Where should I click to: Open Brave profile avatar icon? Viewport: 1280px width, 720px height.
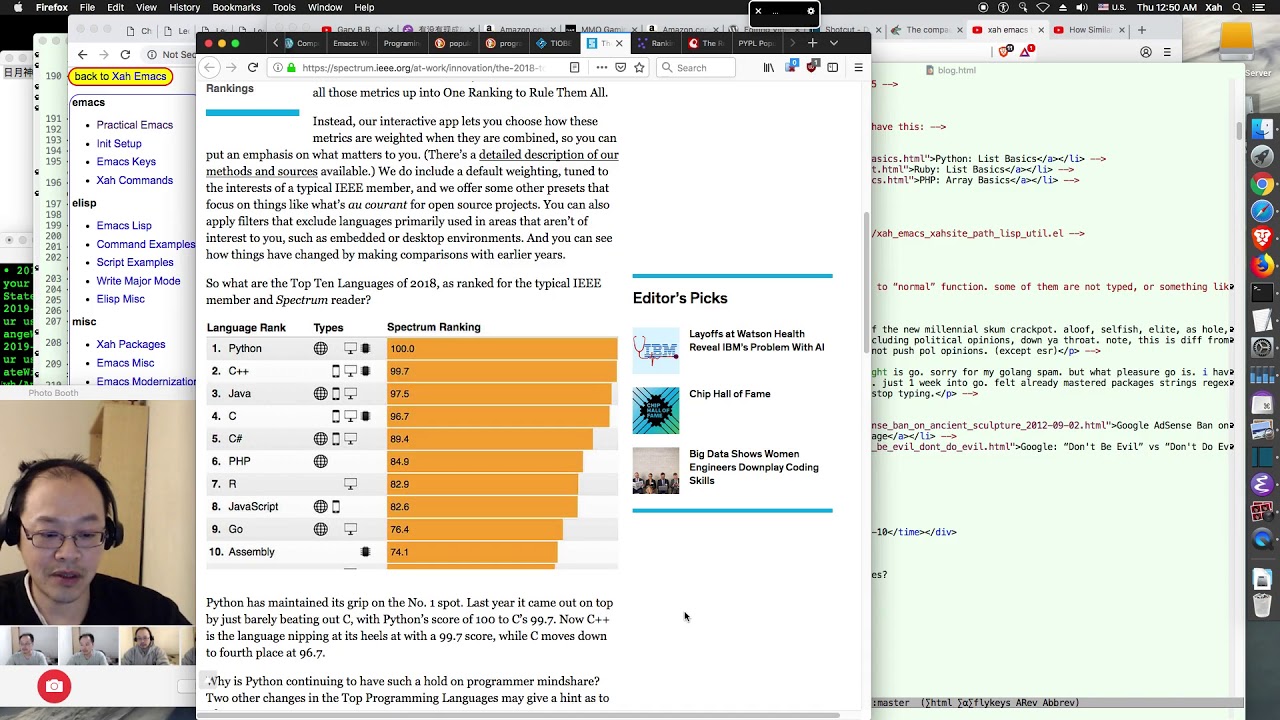[x=1146, y=51]
